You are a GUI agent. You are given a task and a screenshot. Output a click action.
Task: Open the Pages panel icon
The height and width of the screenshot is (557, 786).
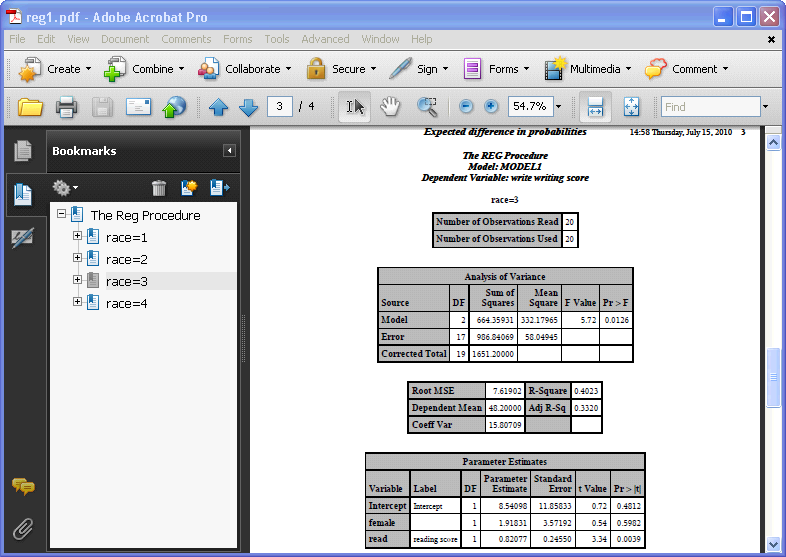pos(22,151)
